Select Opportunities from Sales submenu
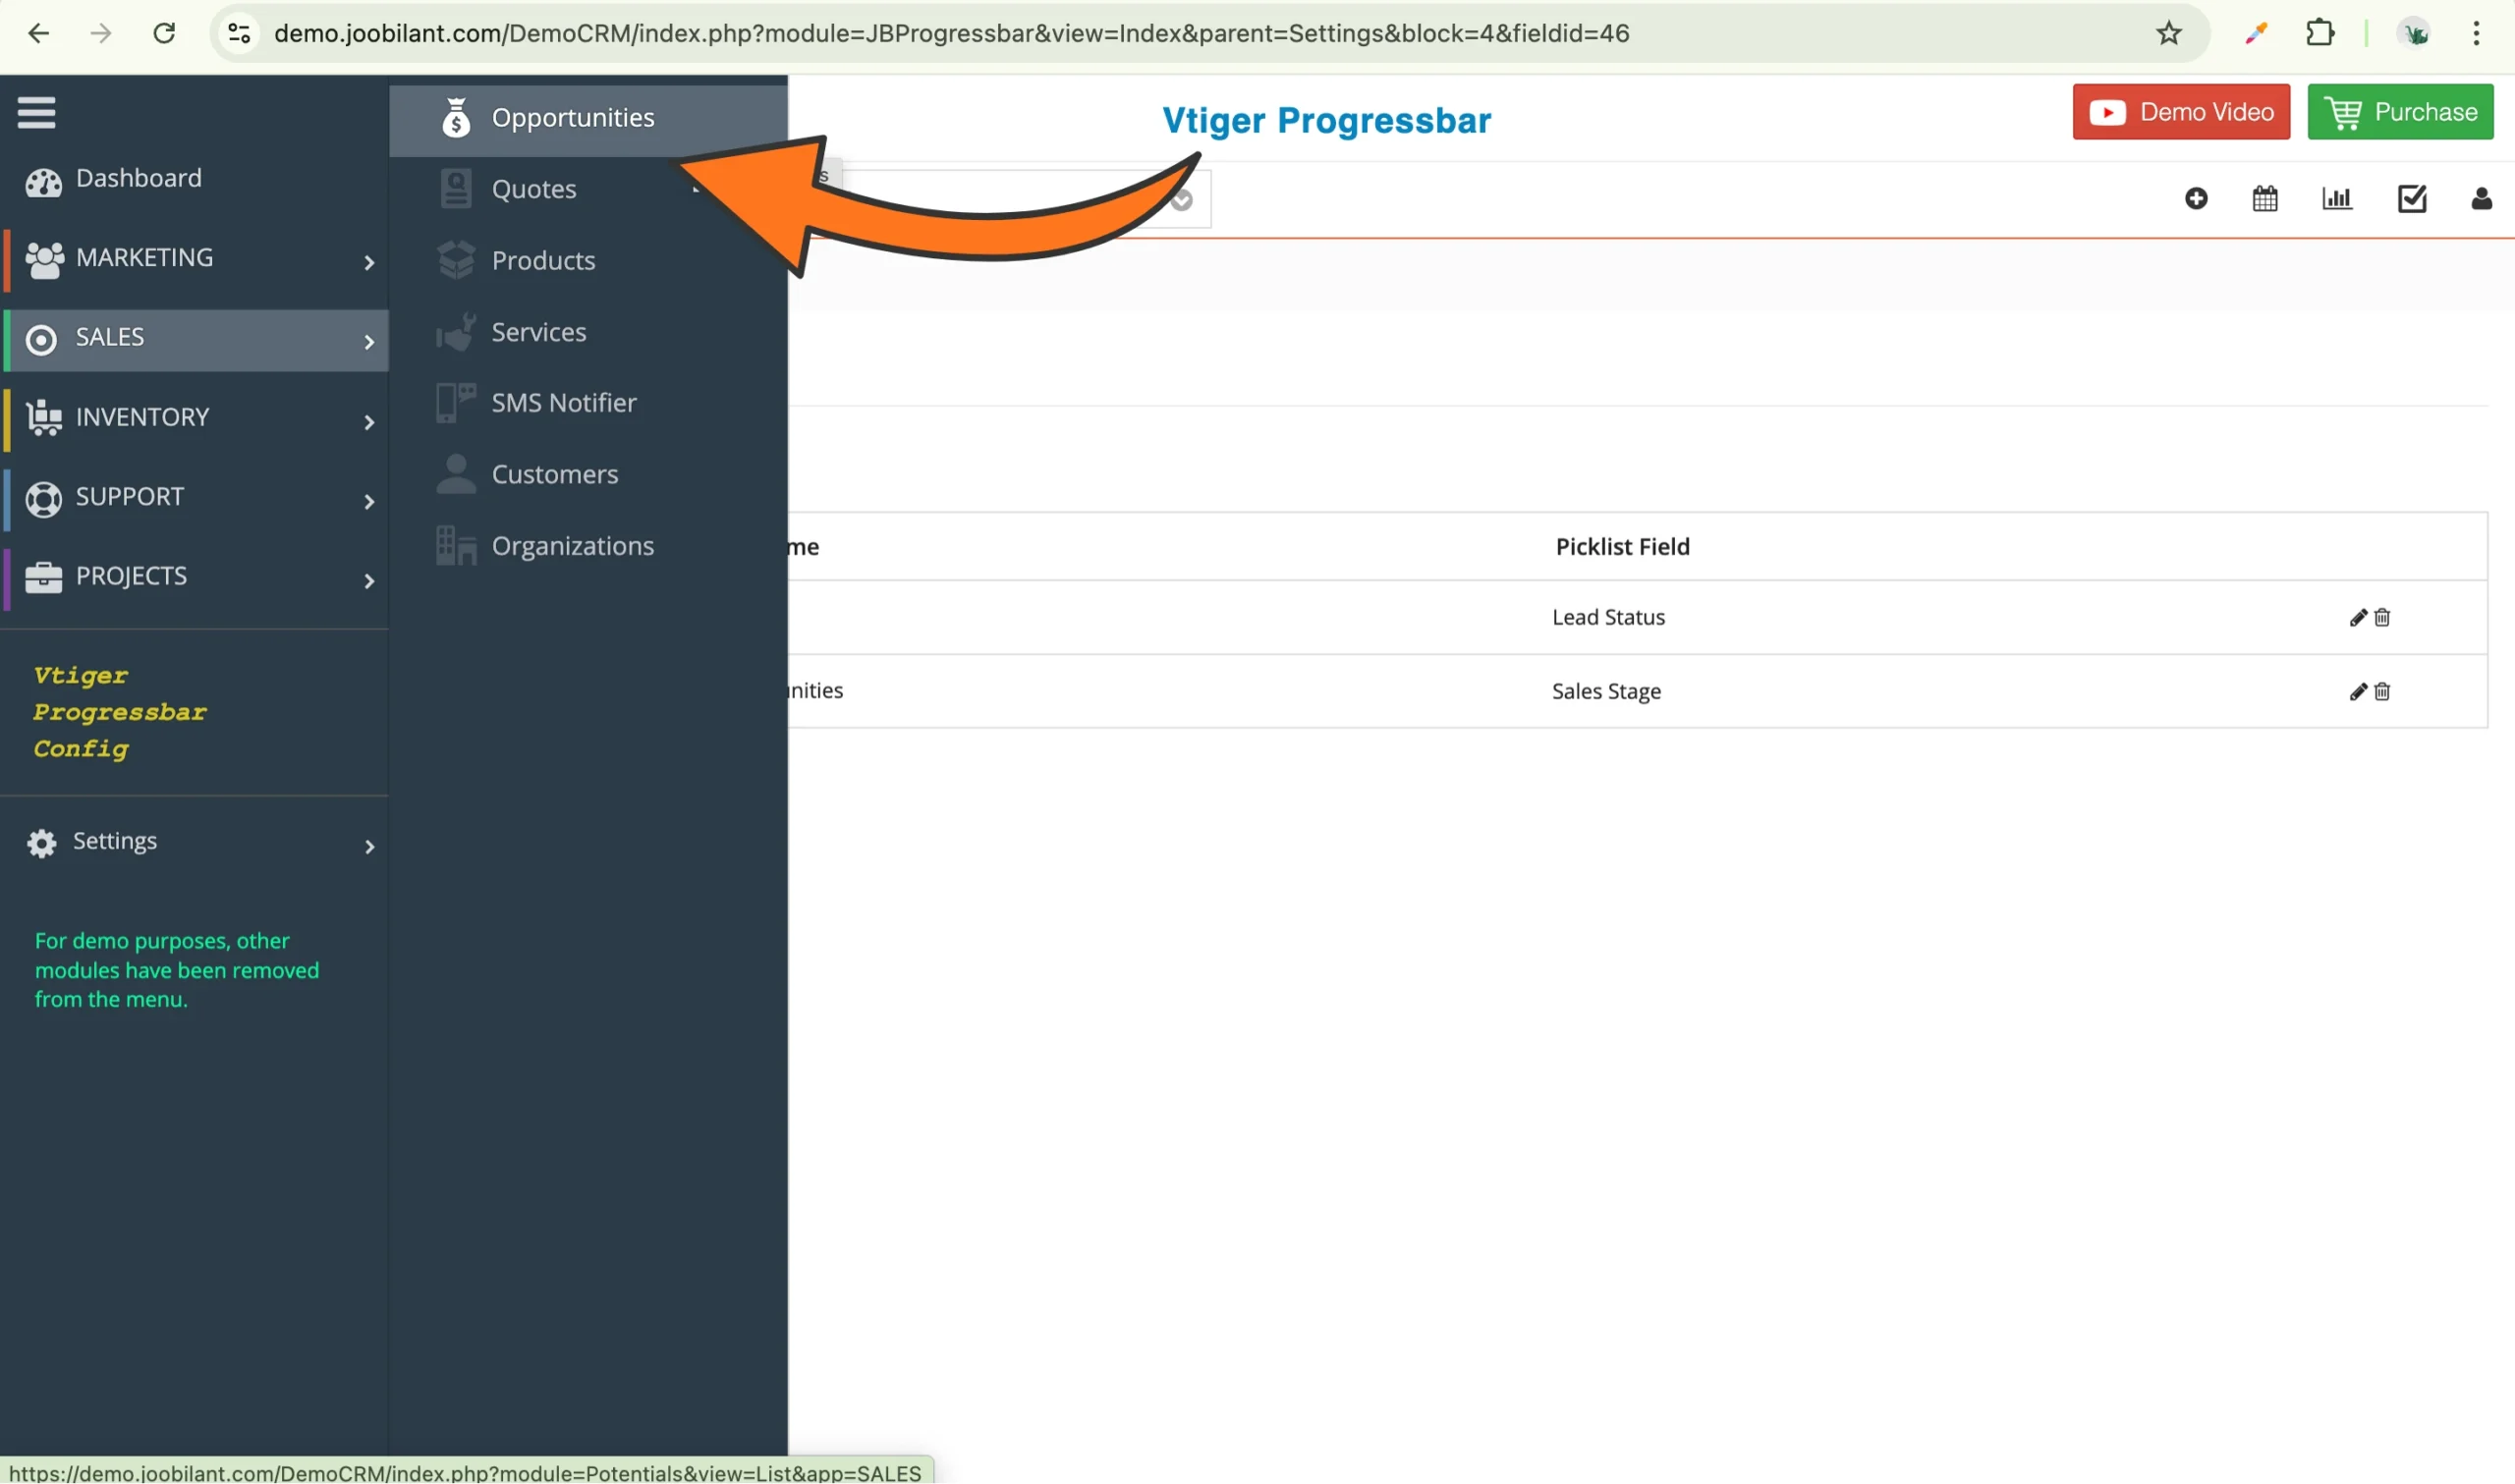 pyautogui.click(x=572, y=118)
